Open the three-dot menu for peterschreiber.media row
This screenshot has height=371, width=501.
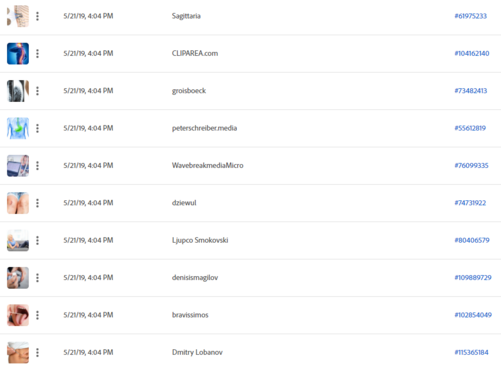click(x=37, y=128)
